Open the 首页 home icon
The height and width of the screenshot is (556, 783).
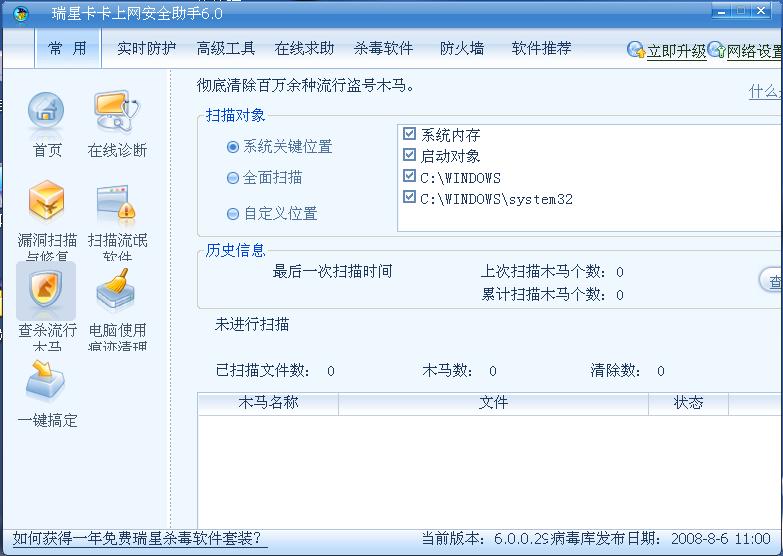tap(46, 115)
